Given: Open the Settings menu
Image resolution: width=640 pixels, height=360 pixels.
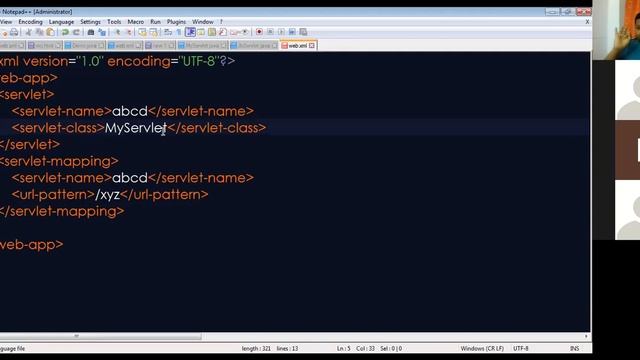Looking at the screenshot, I should click(90, 22).
